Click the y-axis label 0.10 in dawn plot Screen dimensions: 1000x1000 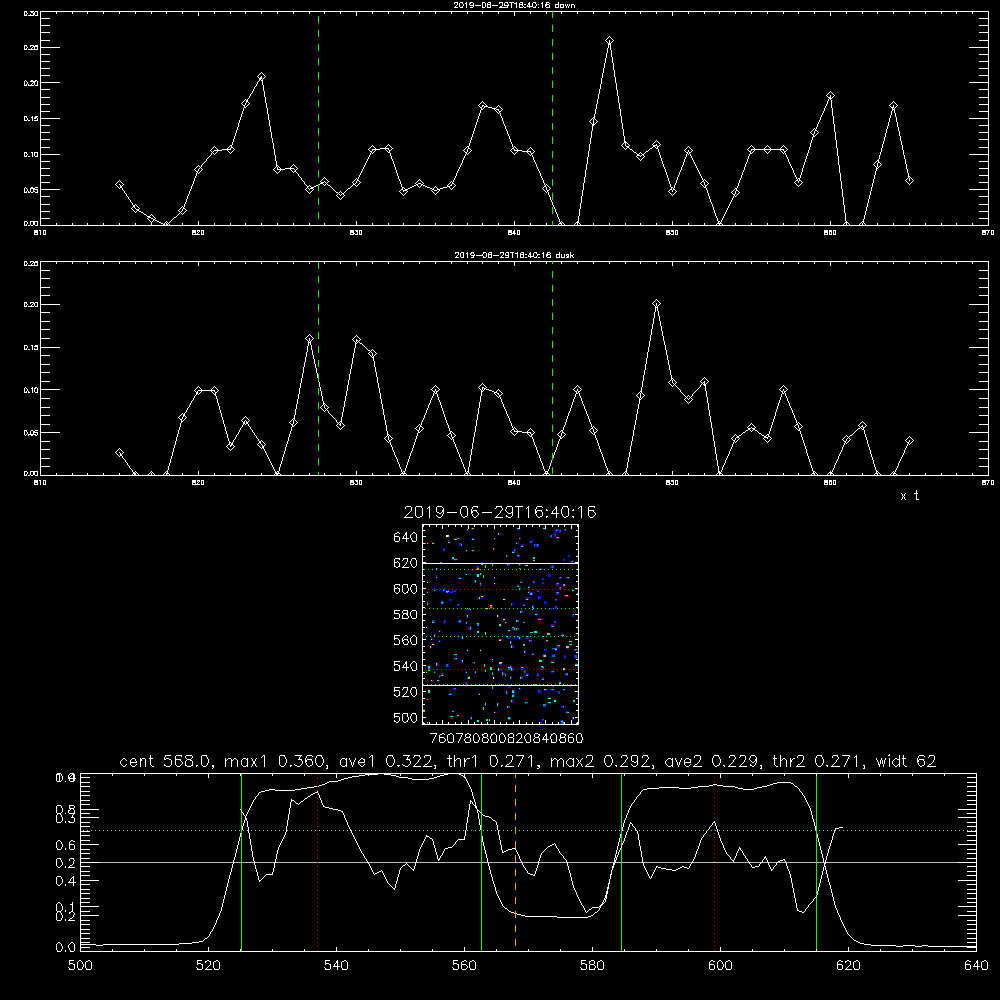point(31,154)
